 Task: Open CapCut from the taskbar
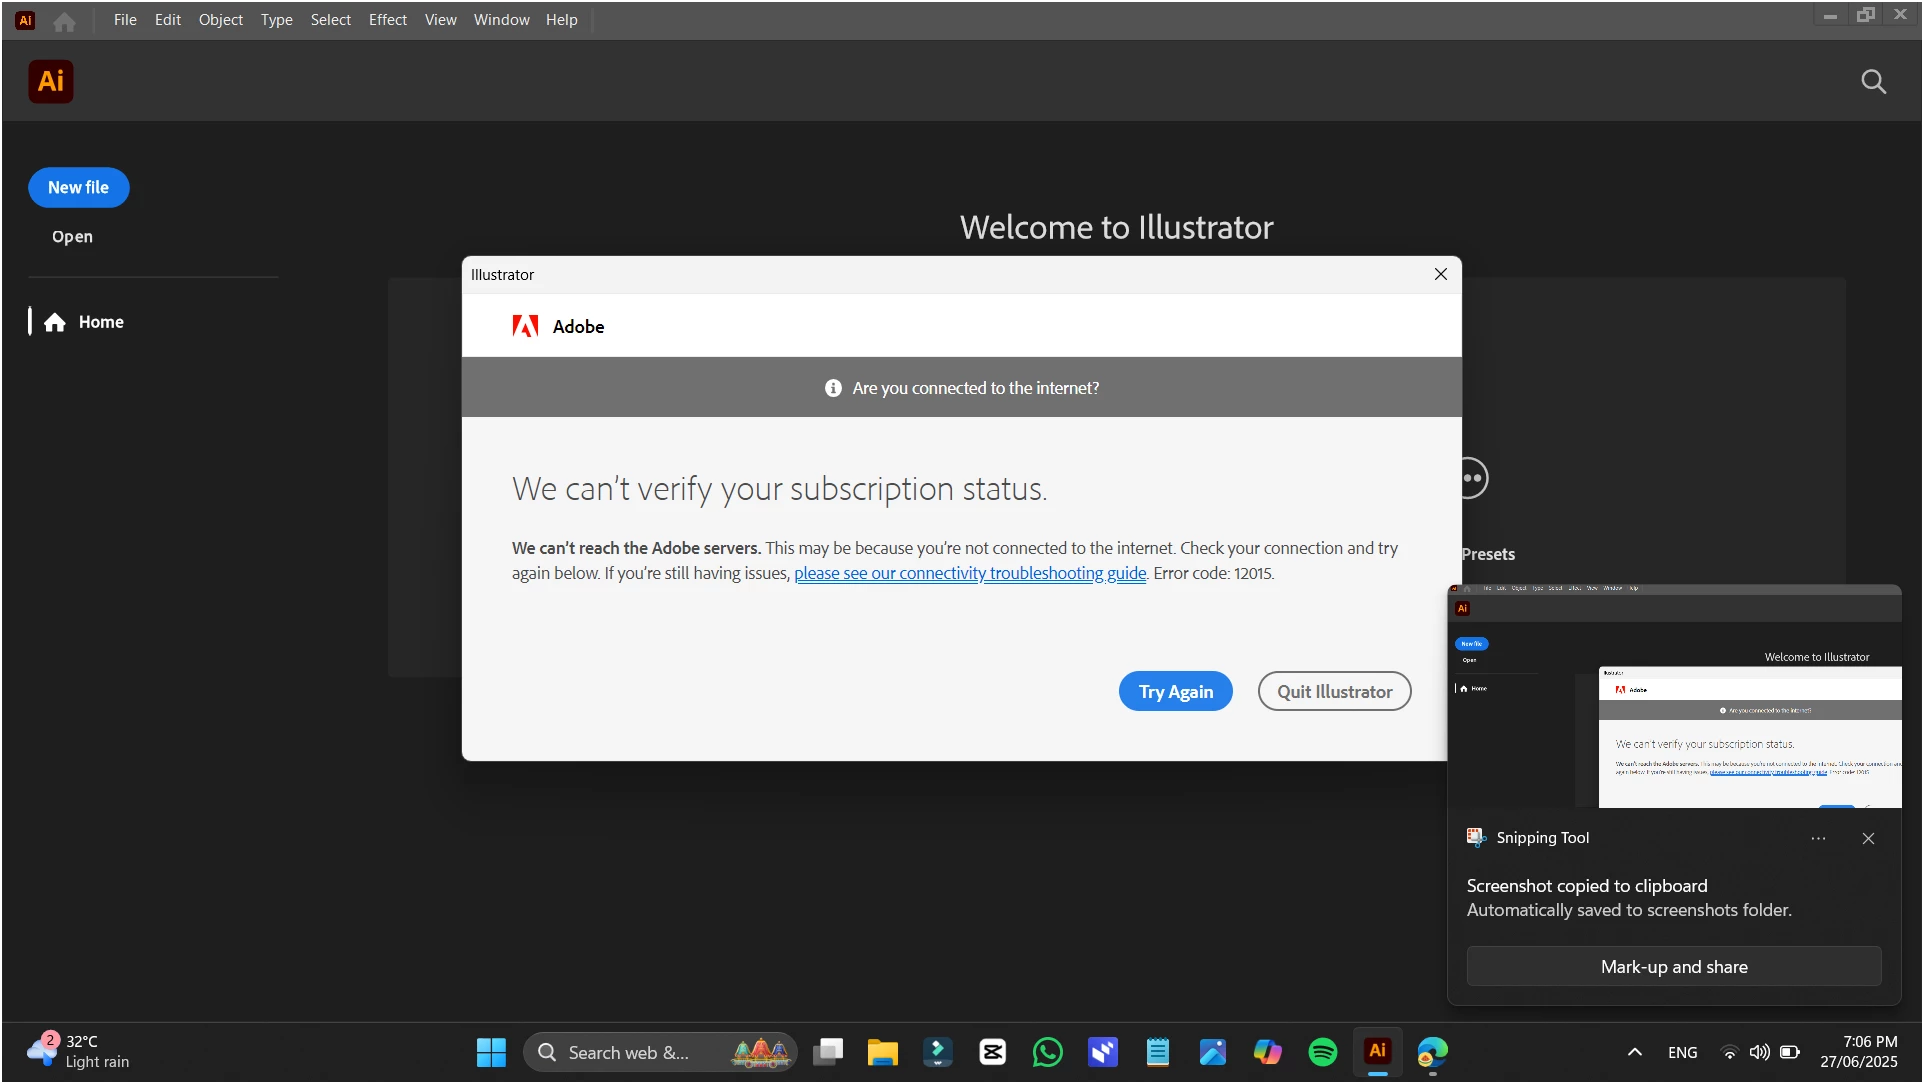tap(992, 1052)
